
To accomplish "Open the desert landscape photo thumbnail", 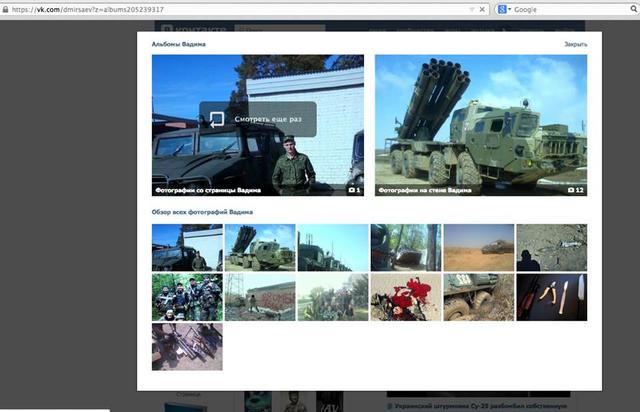I will (478, 247).
